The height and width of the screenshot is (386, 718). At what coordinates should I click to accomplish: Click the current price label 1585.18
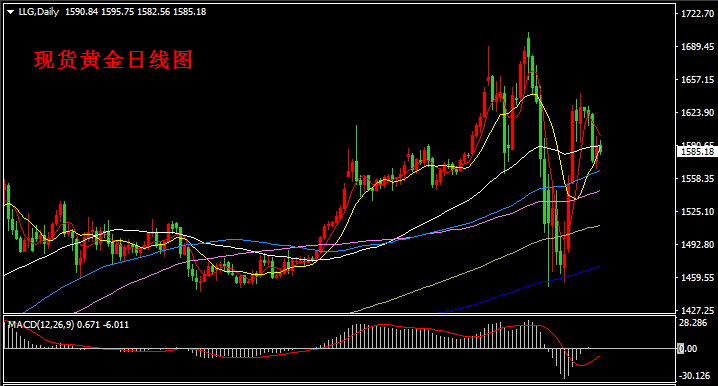697,152
